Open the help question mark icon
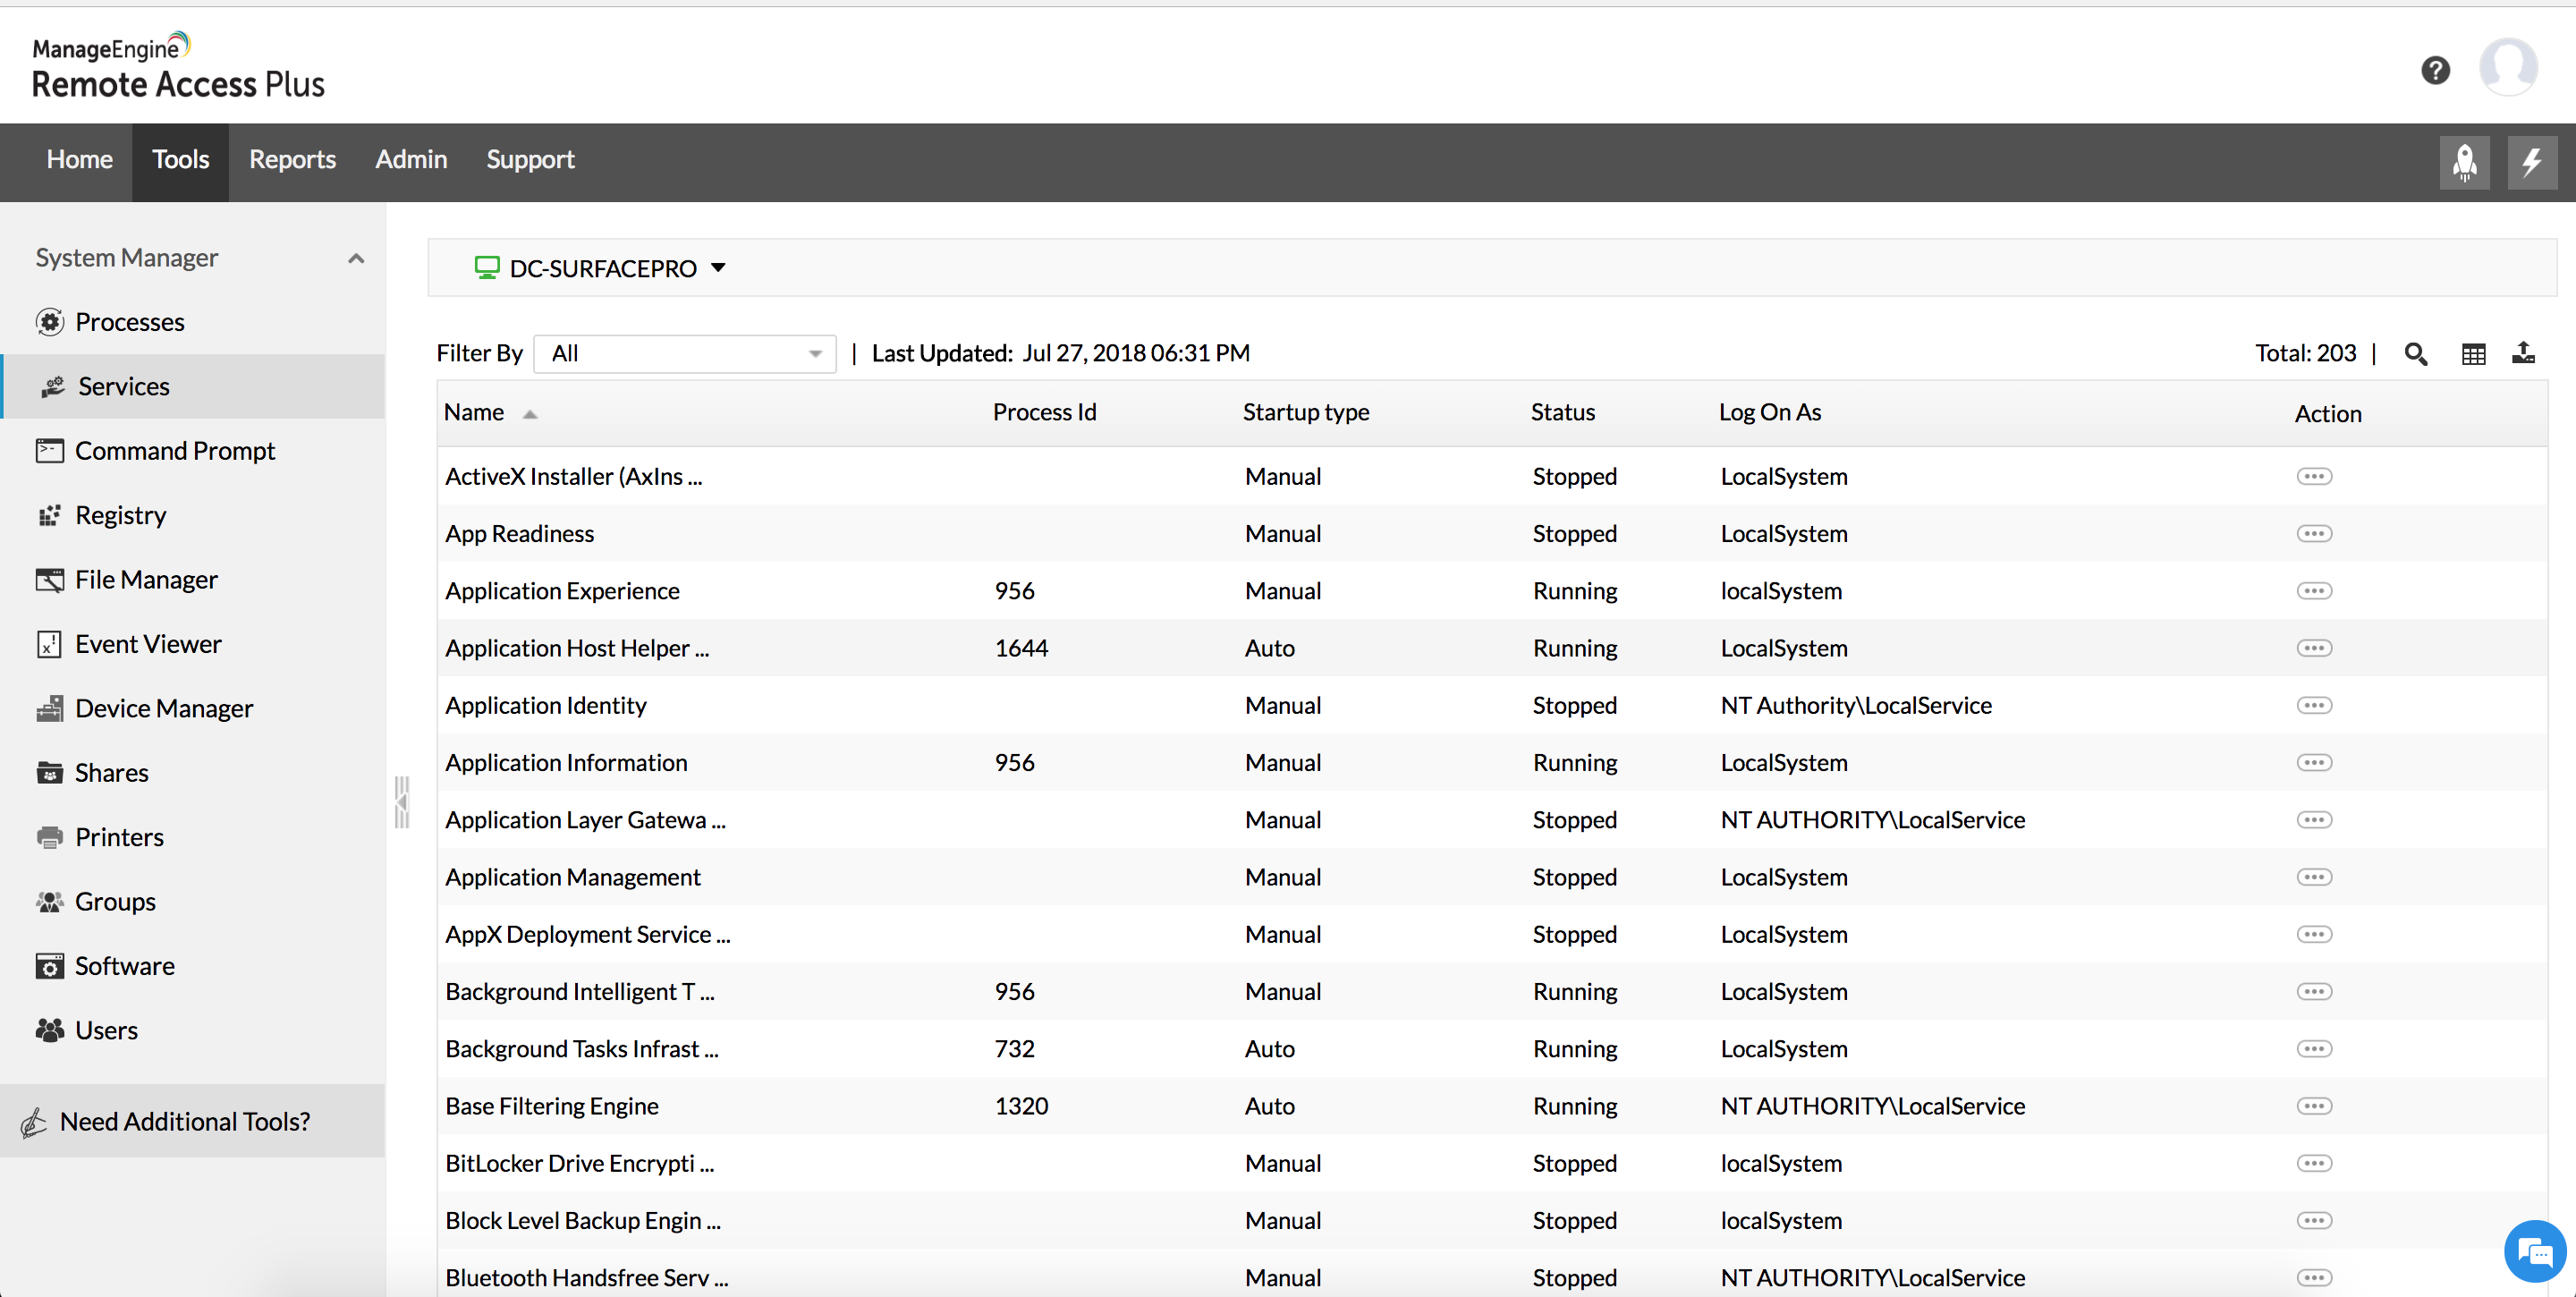Viewport: 2576px width, 1297px height. [2435, 70]
